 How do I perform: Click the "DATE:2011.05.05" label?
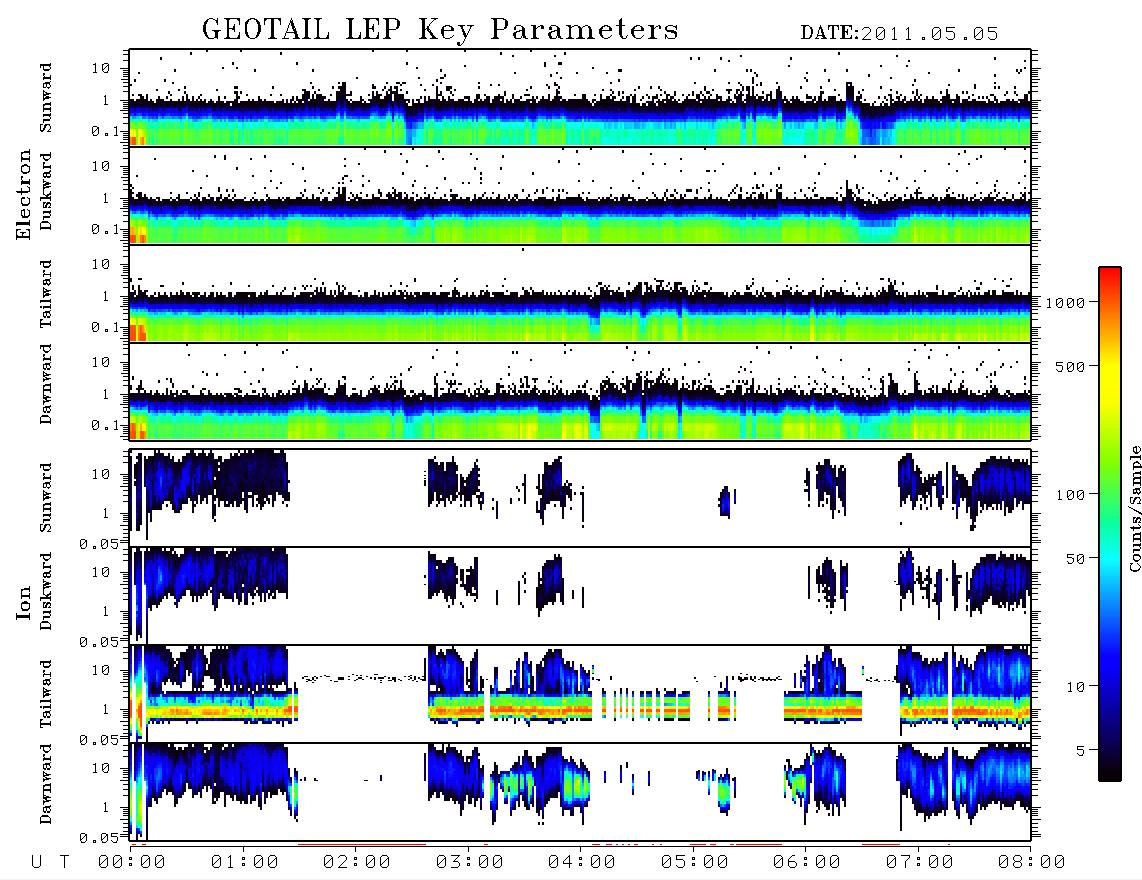(899, 34)
